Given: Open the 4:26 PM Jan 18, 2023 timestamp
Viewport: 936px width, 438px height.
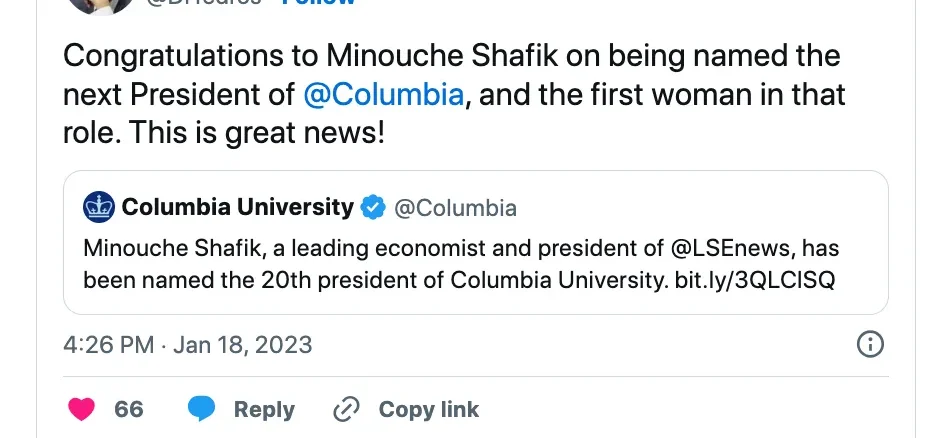Looking at the screenshot, I should 187,345.
